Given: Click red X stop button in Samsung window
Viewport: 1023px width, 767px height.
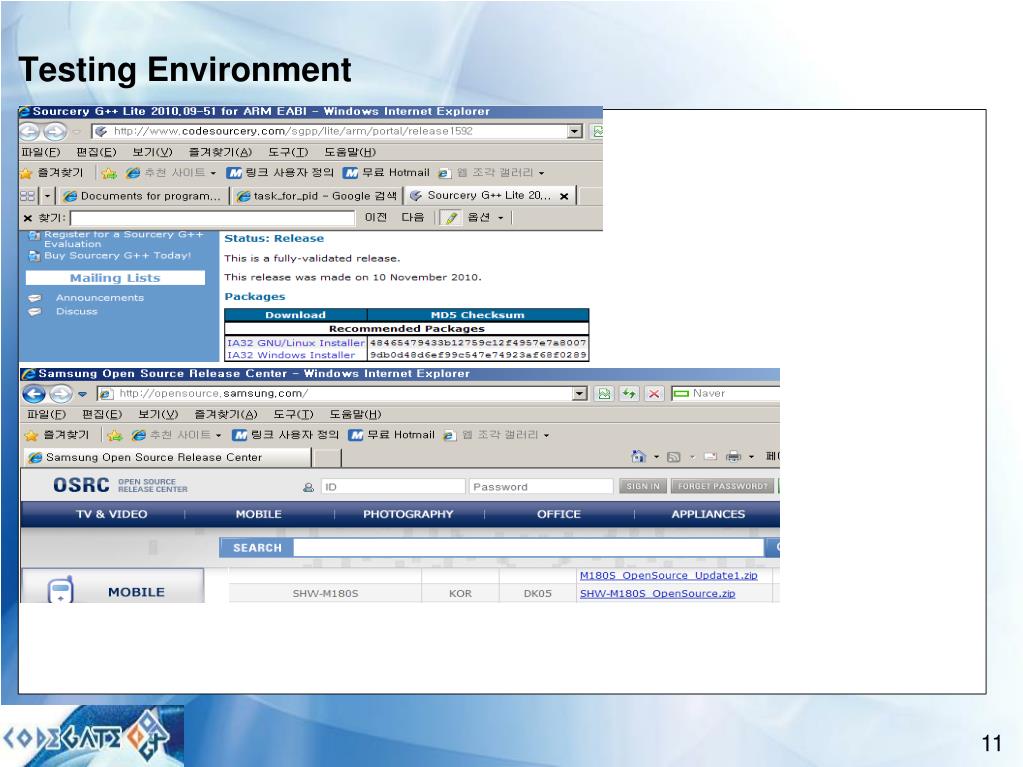Looking at the screenshot, I should tap(654, 393).
